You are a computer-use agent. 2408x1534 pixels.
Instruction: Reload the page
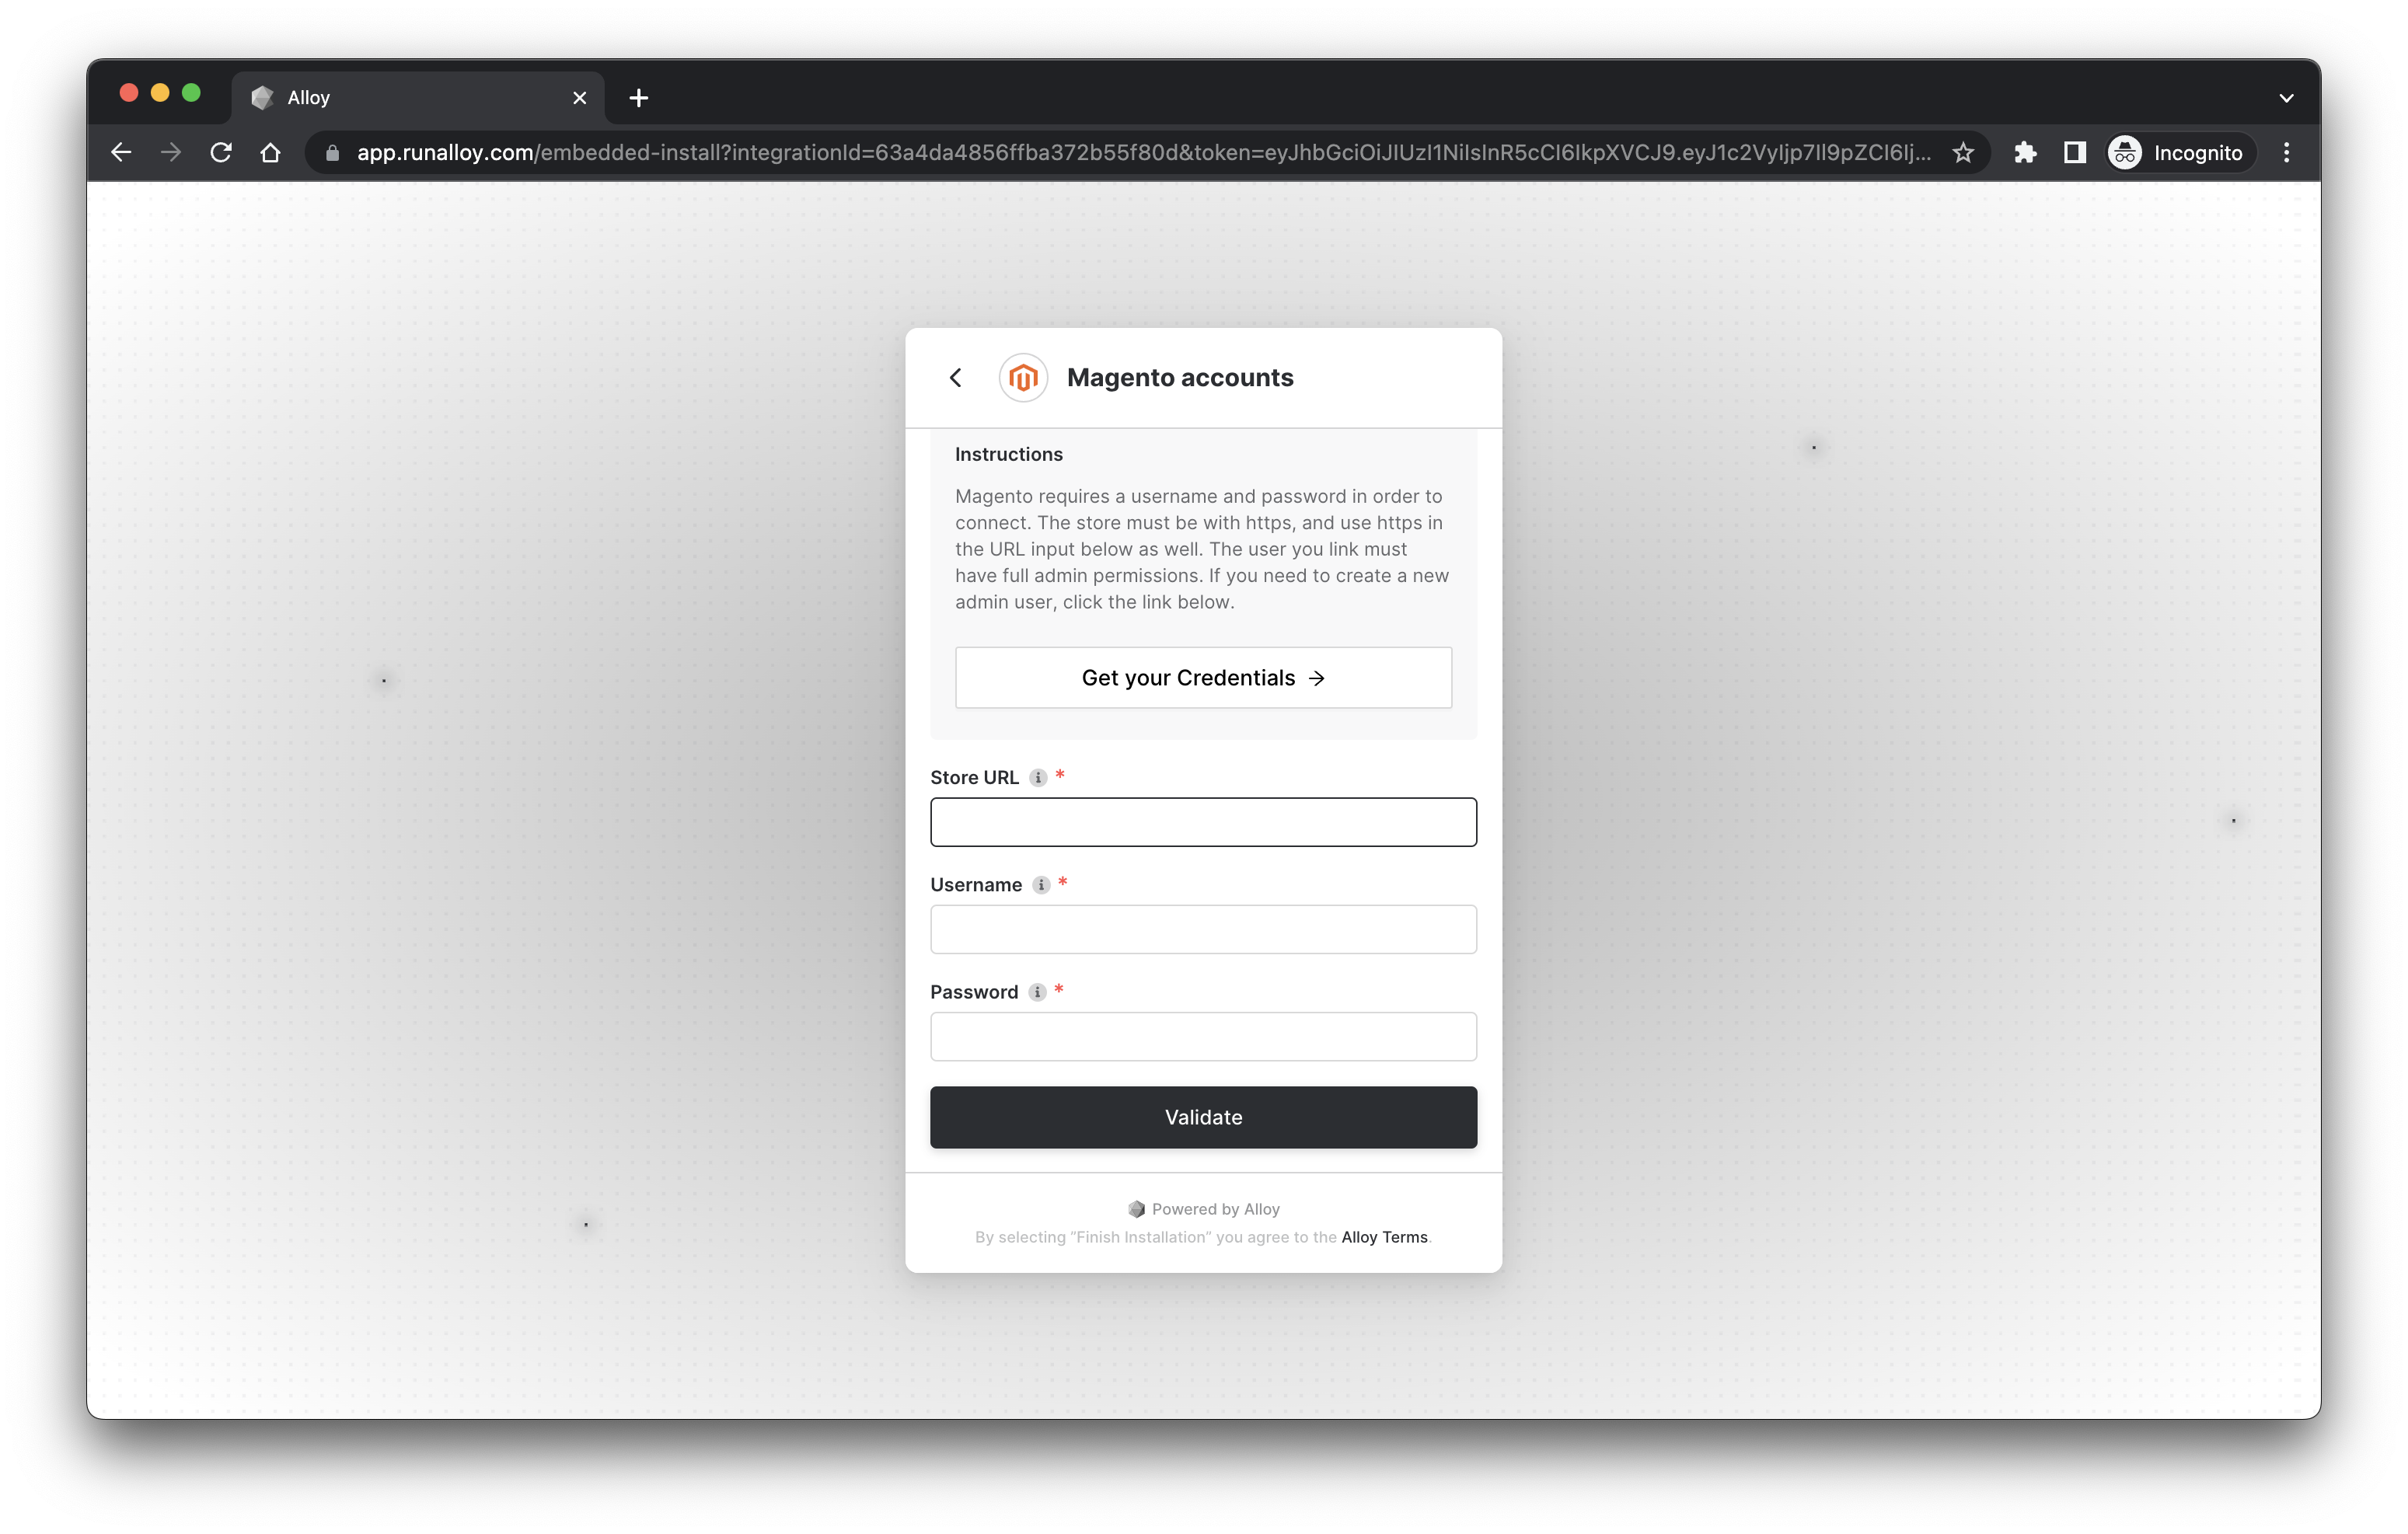point(221,152)
